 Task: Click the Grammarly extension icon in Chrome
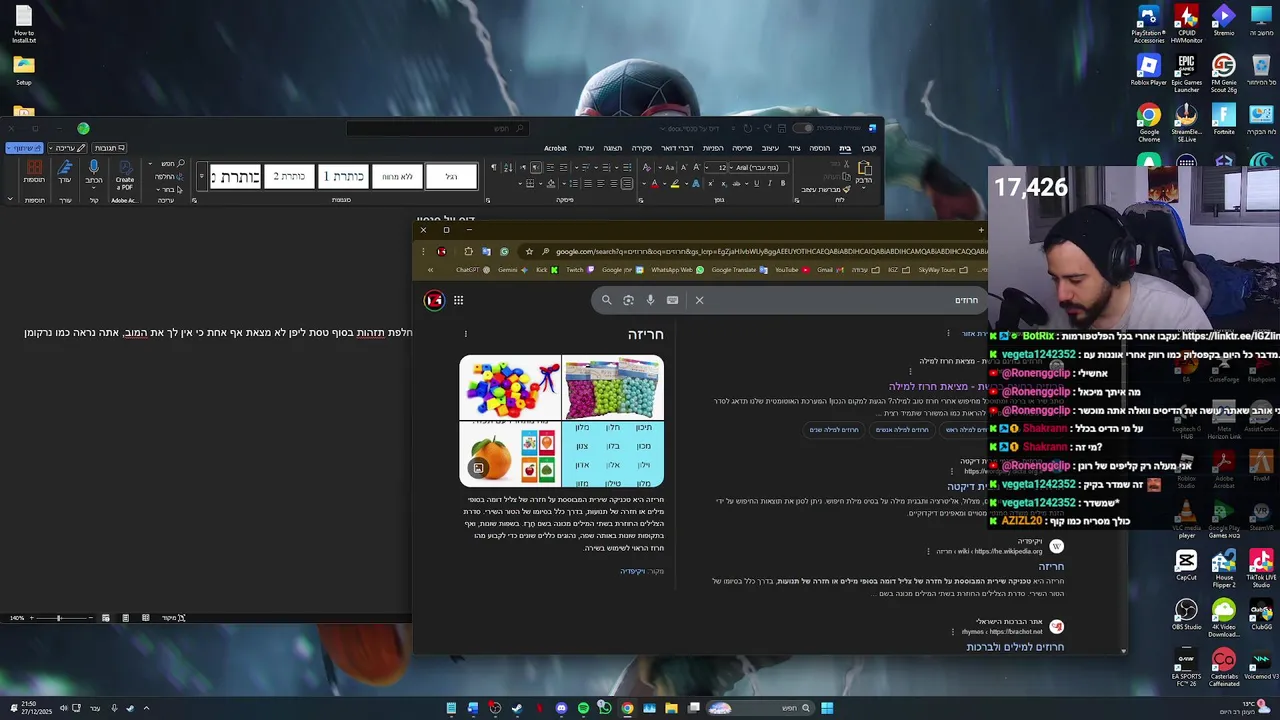pyautogui.click(x=504, y=251)
